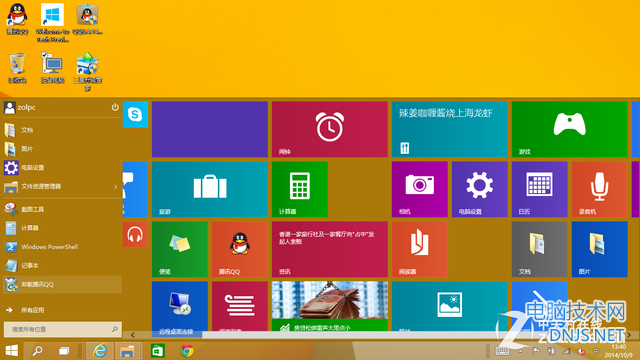
Task: Click the Action Center flag icon
Action: pyautogui.click(x=536, y=351)
